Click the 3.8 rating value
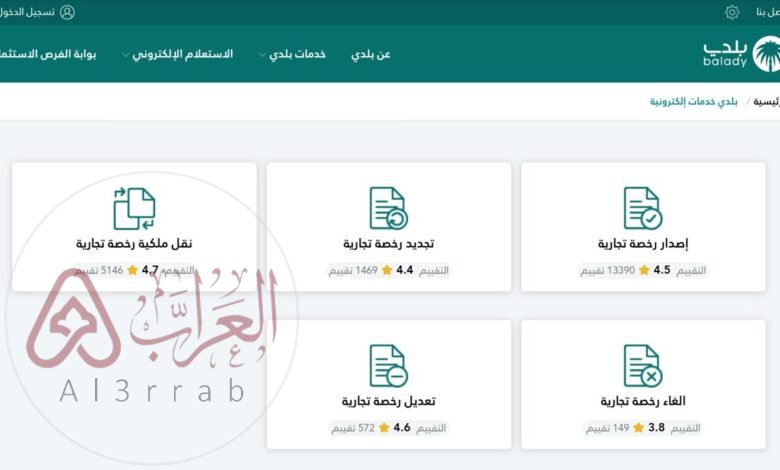 657,428
